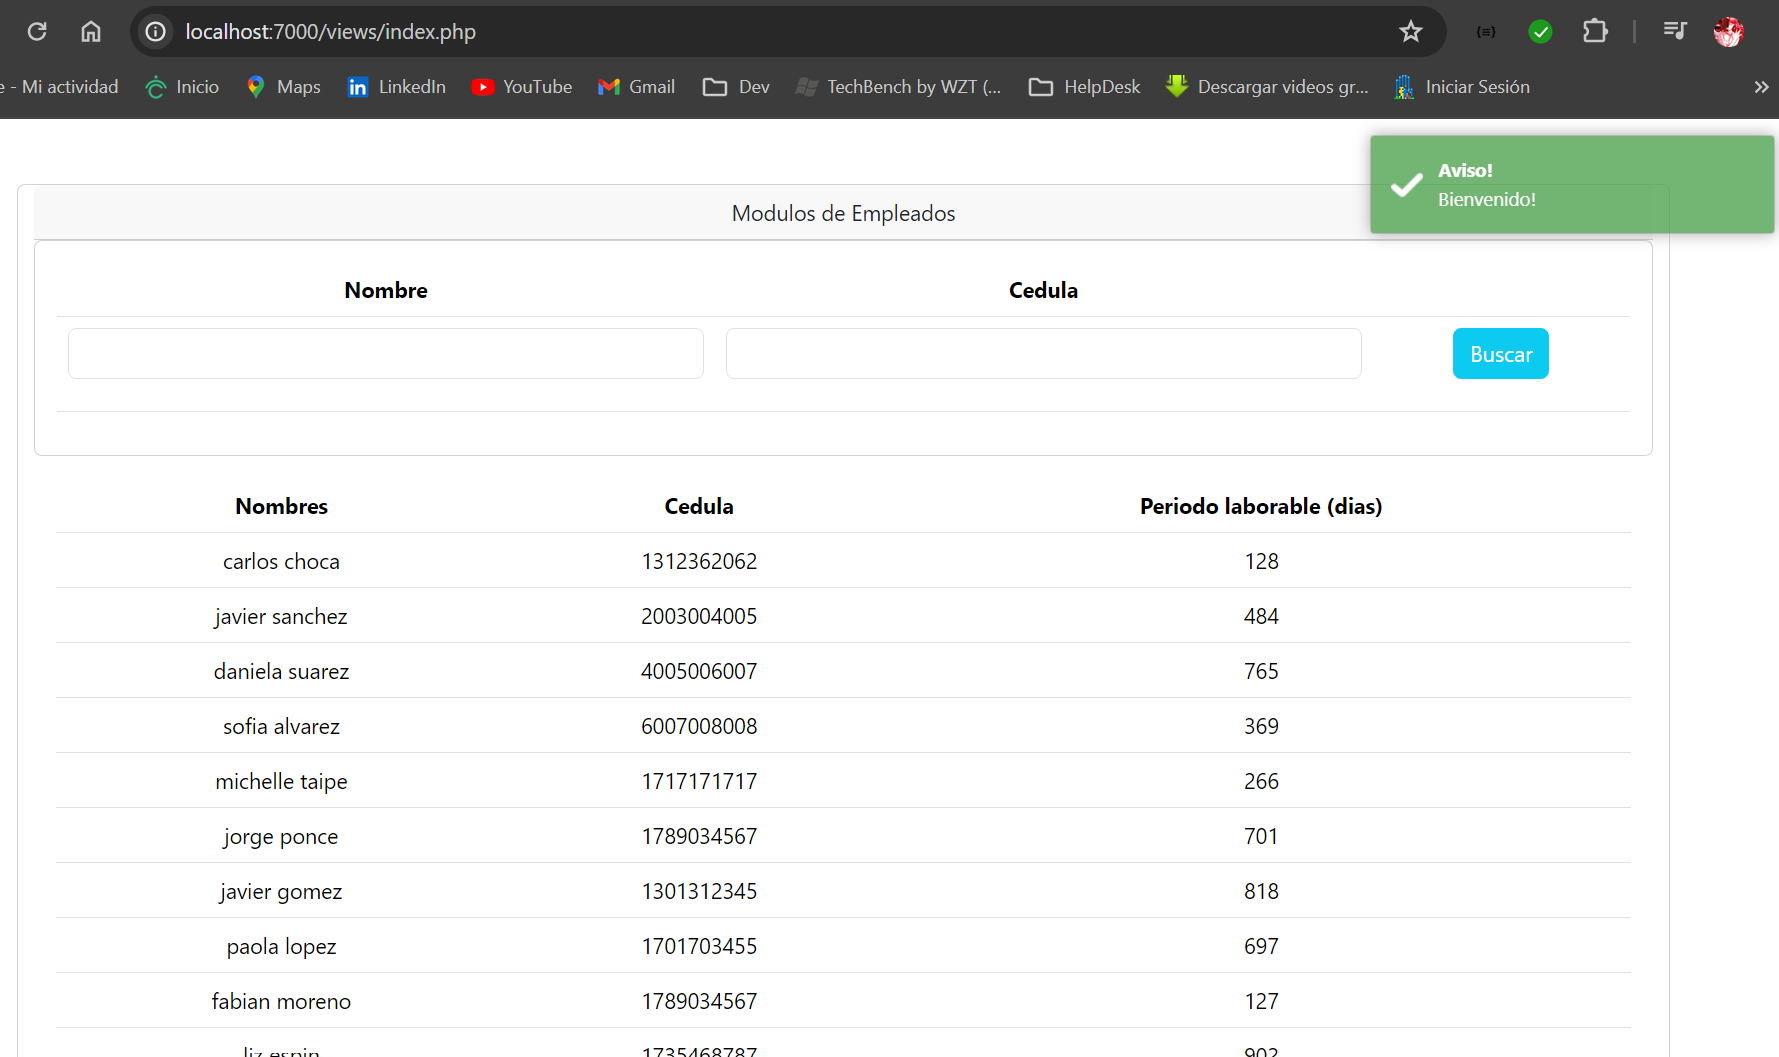Open the LinkedIn bookmark
The height and width of the screenshot is (1057, 1779).
[x=397, y=87]
